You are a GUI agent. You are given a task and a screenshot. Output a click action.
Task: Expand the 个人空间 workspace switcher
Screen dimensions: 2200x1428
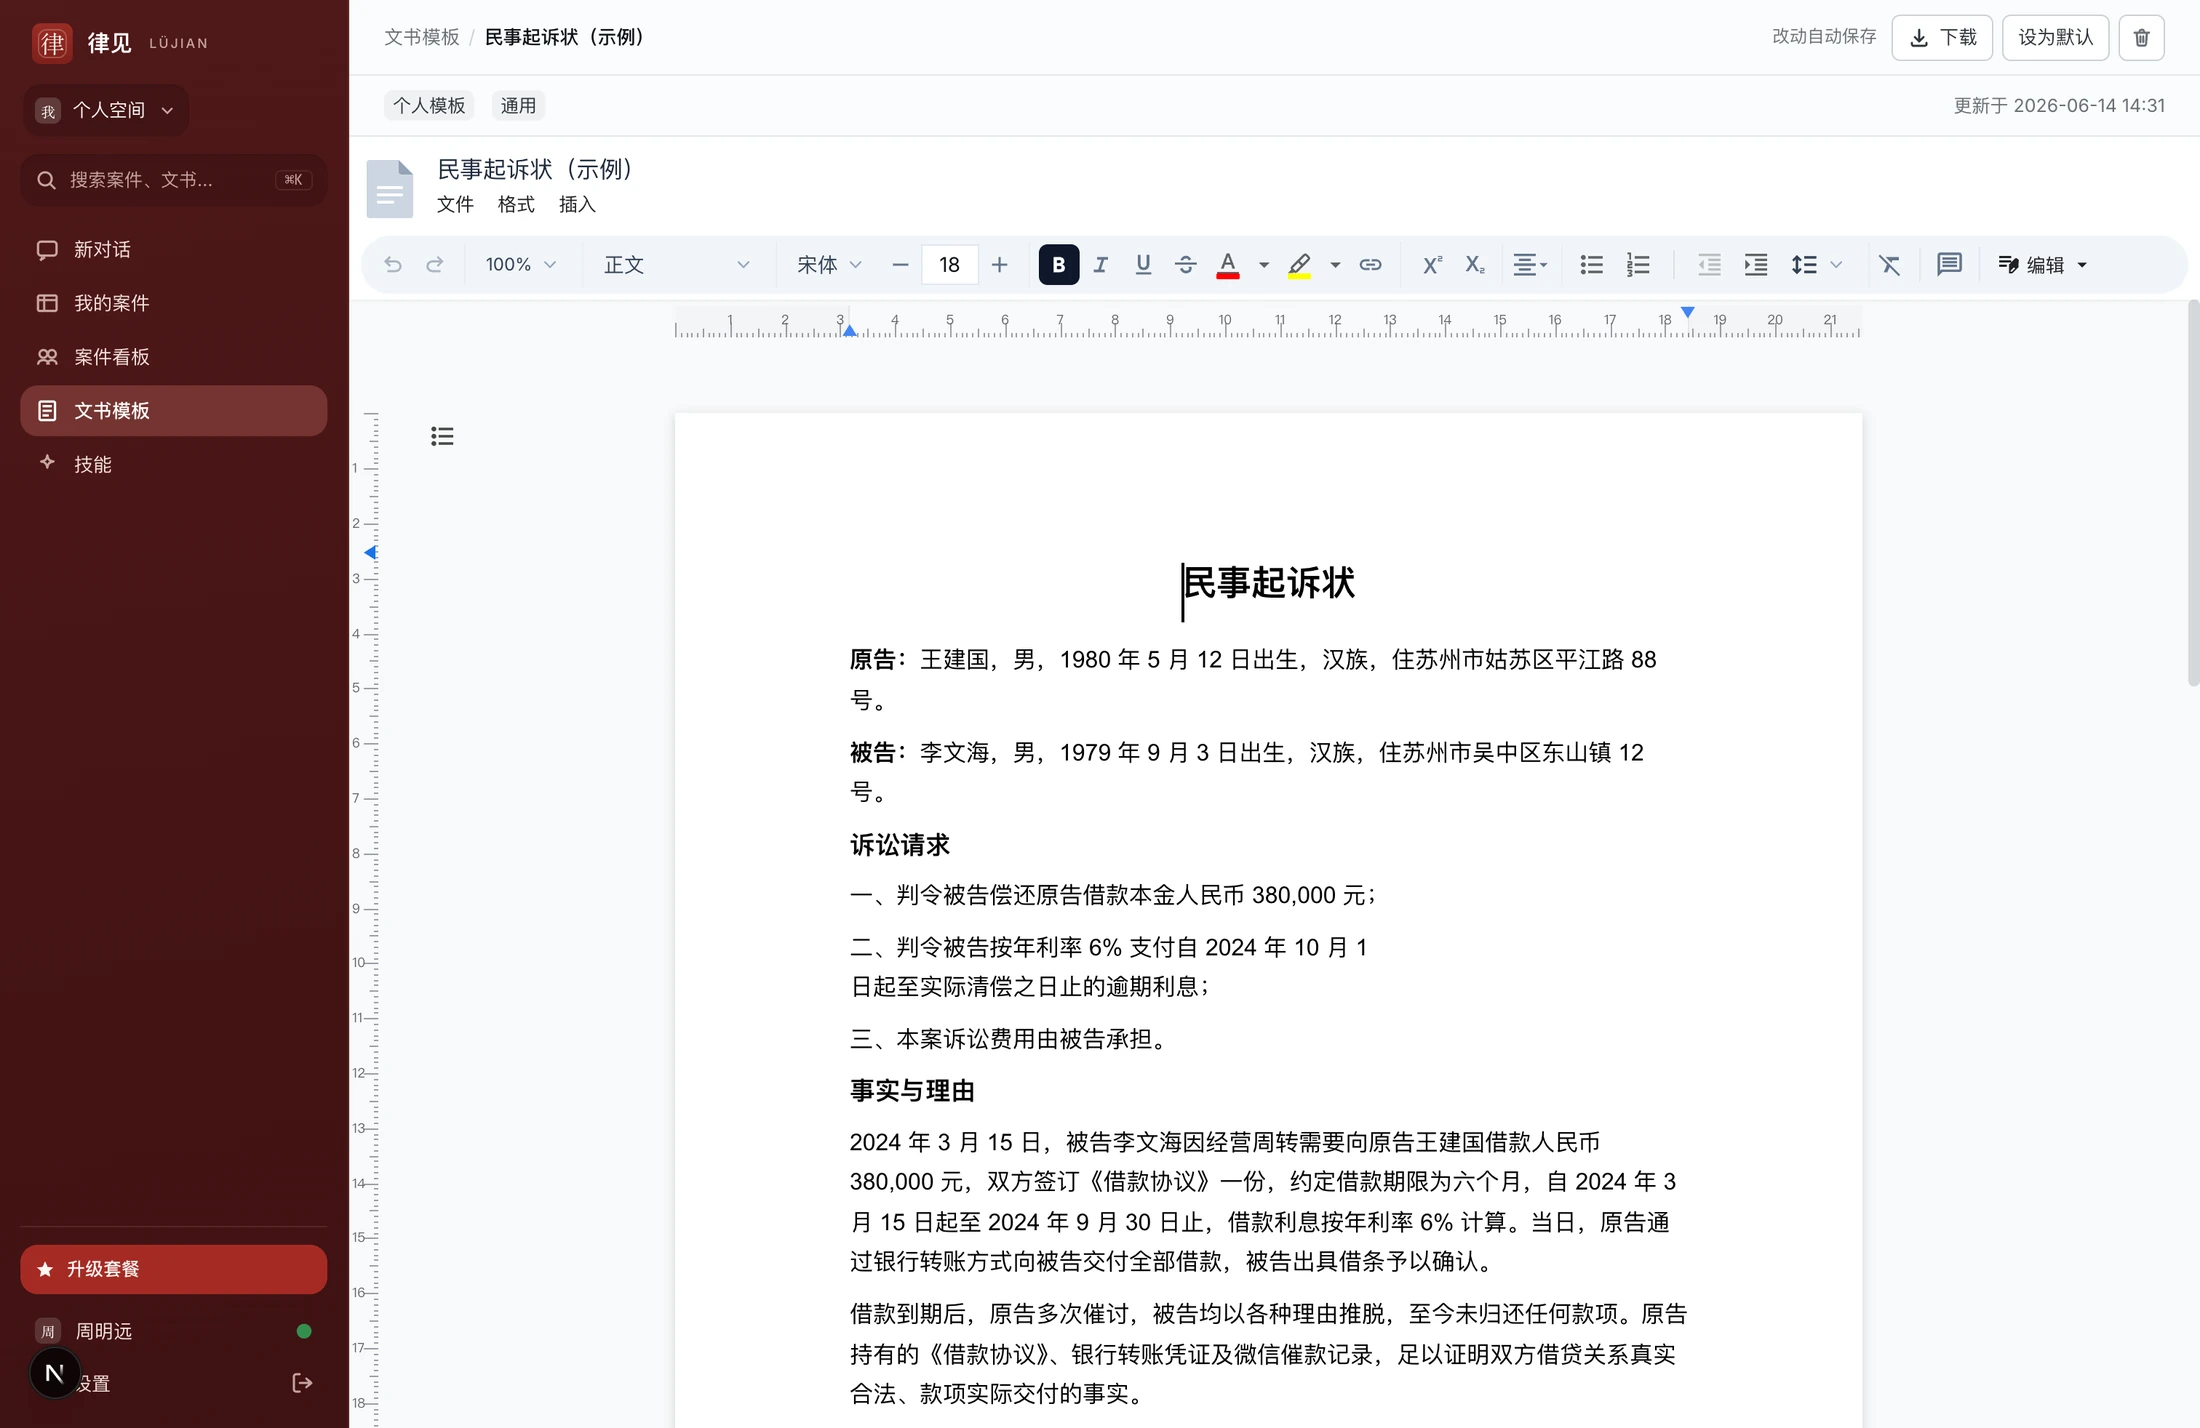pos(106,110)
